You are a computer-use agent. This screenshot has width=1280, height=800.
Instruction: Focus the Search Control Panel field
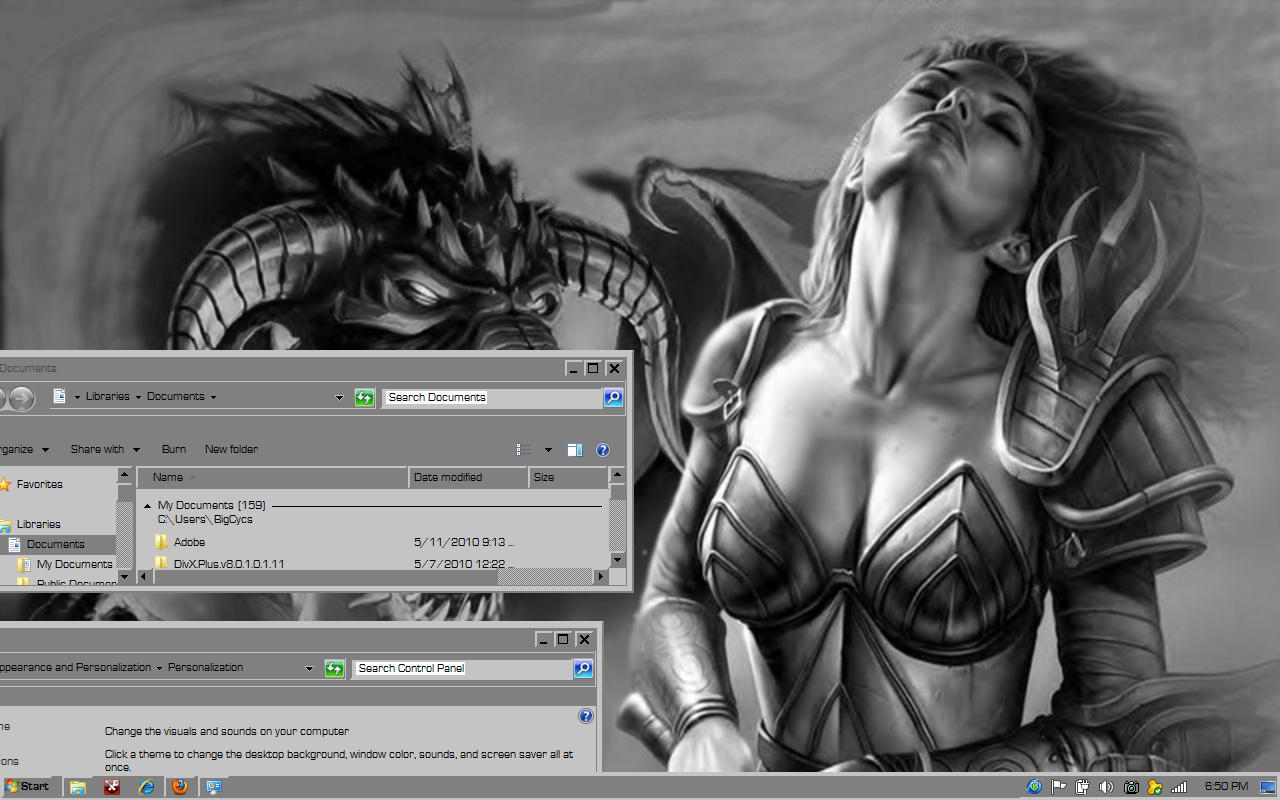coord(462,669)
